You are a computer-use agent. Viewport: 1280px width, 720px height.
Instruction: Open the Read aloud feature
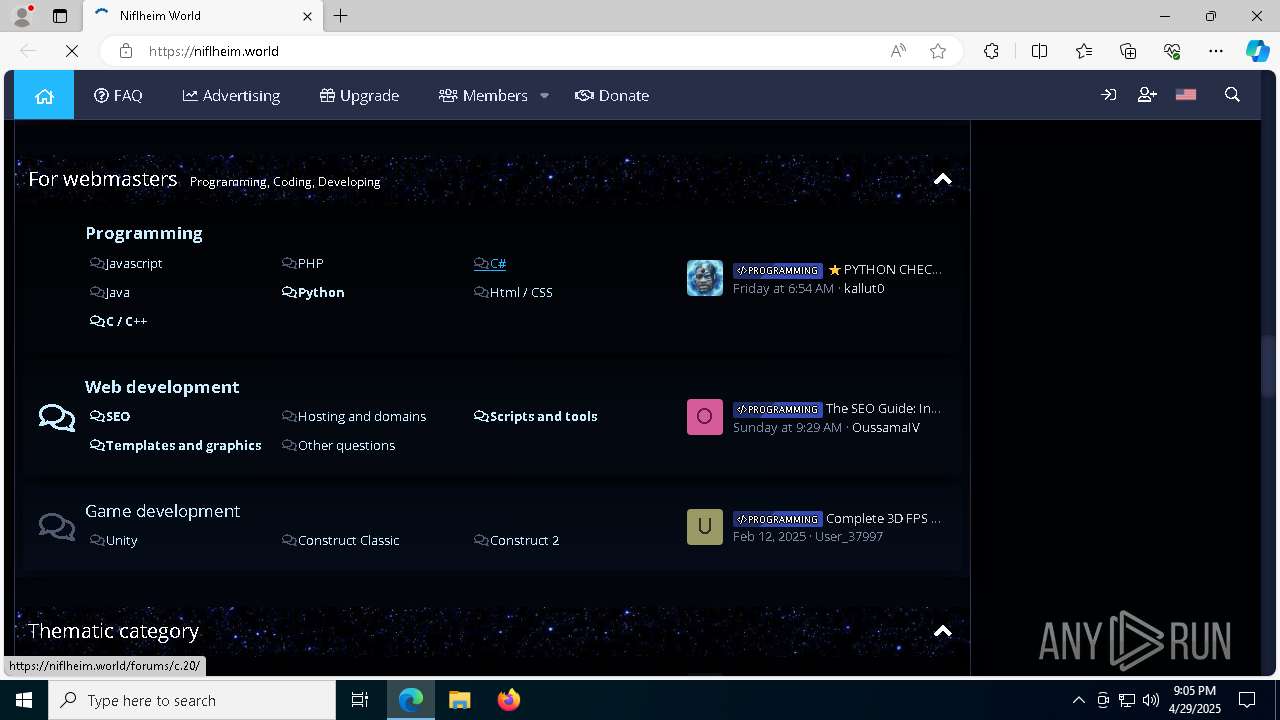(x=898, y=51)
